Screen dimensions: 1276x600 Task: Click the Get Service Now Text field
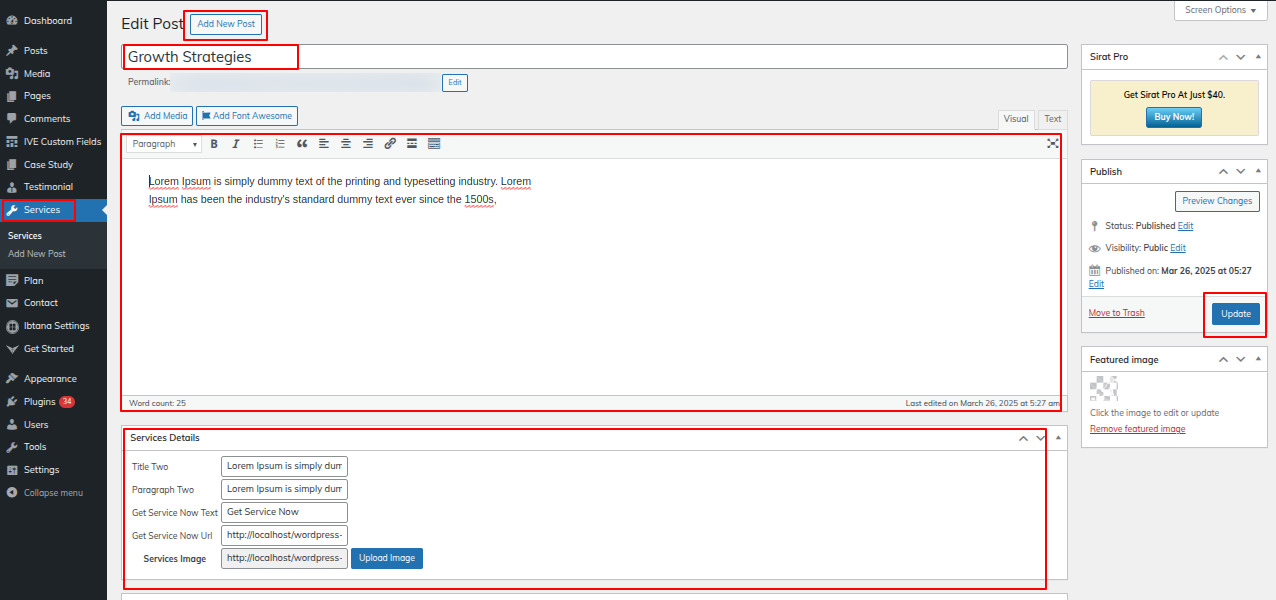click(284, 512)
